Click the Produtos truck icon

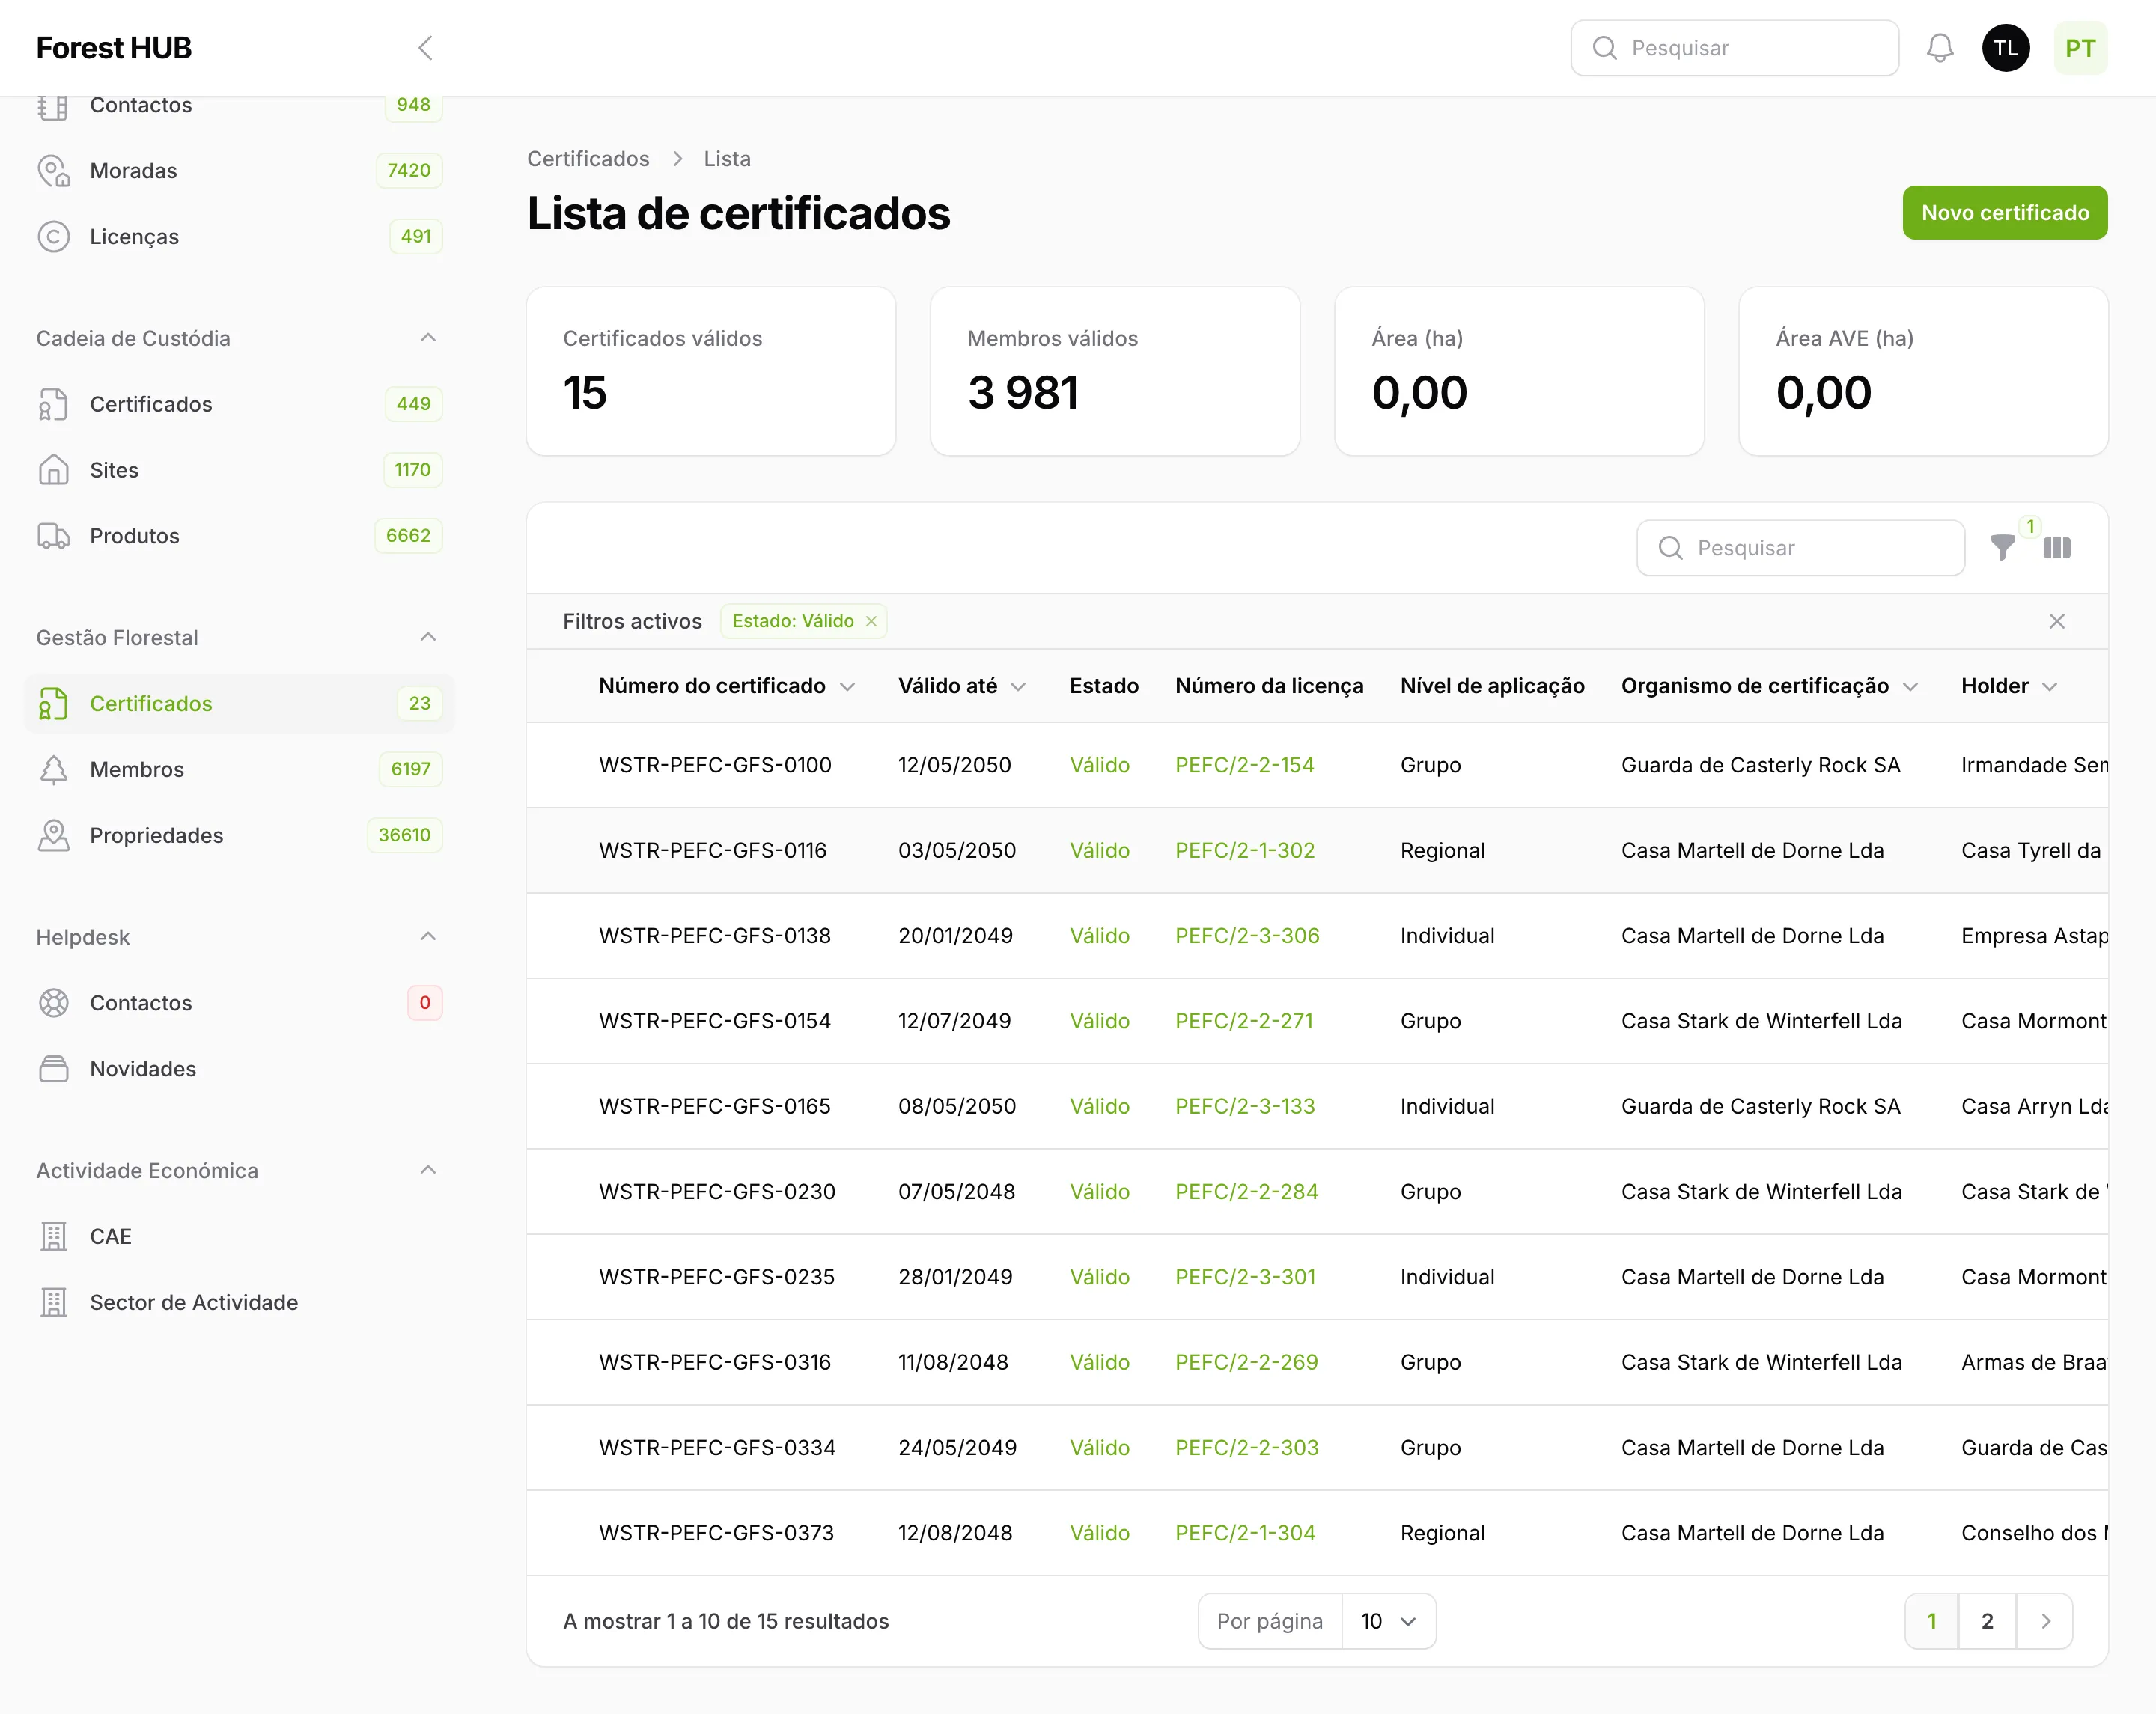pyautogui.click(x=54, y=536)
